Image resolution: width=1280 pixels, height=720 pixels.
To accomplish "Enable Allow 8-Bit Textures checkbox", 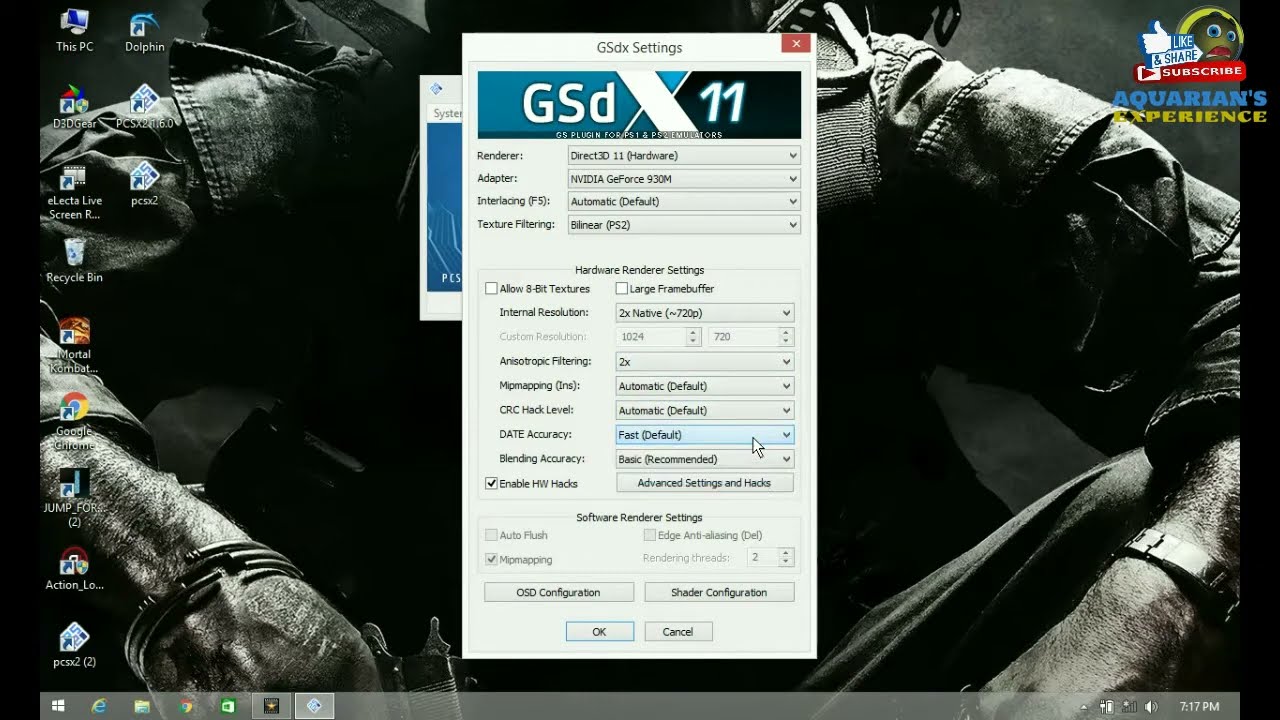I will point(491,289).
